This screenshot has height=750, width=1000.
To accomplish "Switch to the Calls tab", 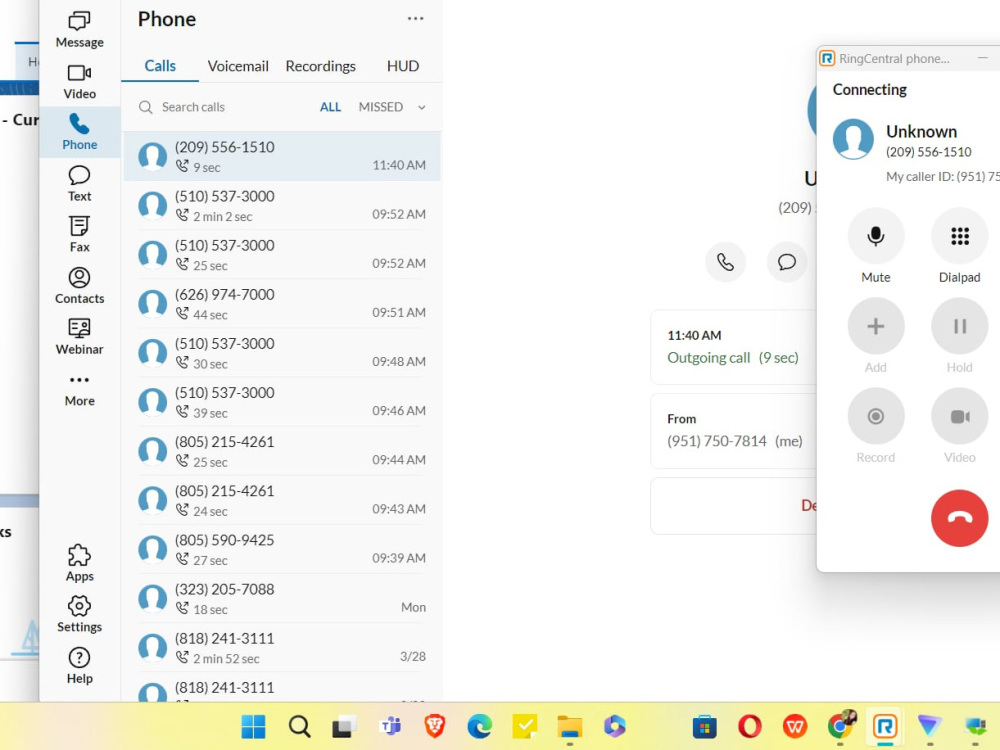I will (x=159, y=66).
